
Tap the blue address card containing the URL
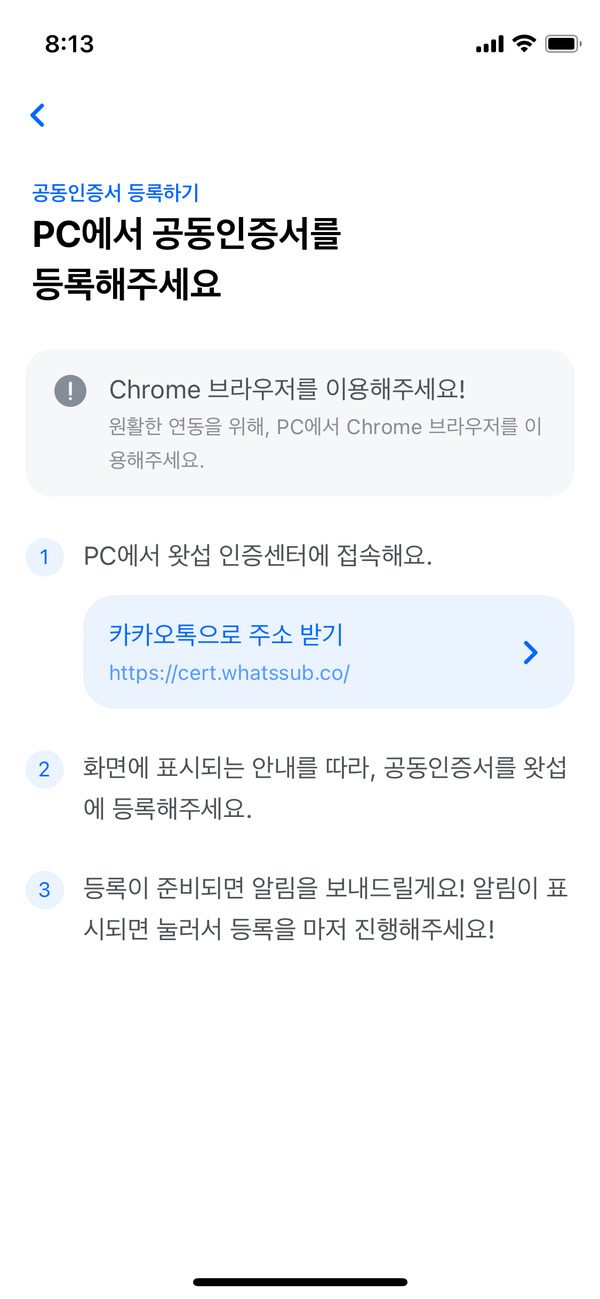pyautogui.click(x=330, y=651)
